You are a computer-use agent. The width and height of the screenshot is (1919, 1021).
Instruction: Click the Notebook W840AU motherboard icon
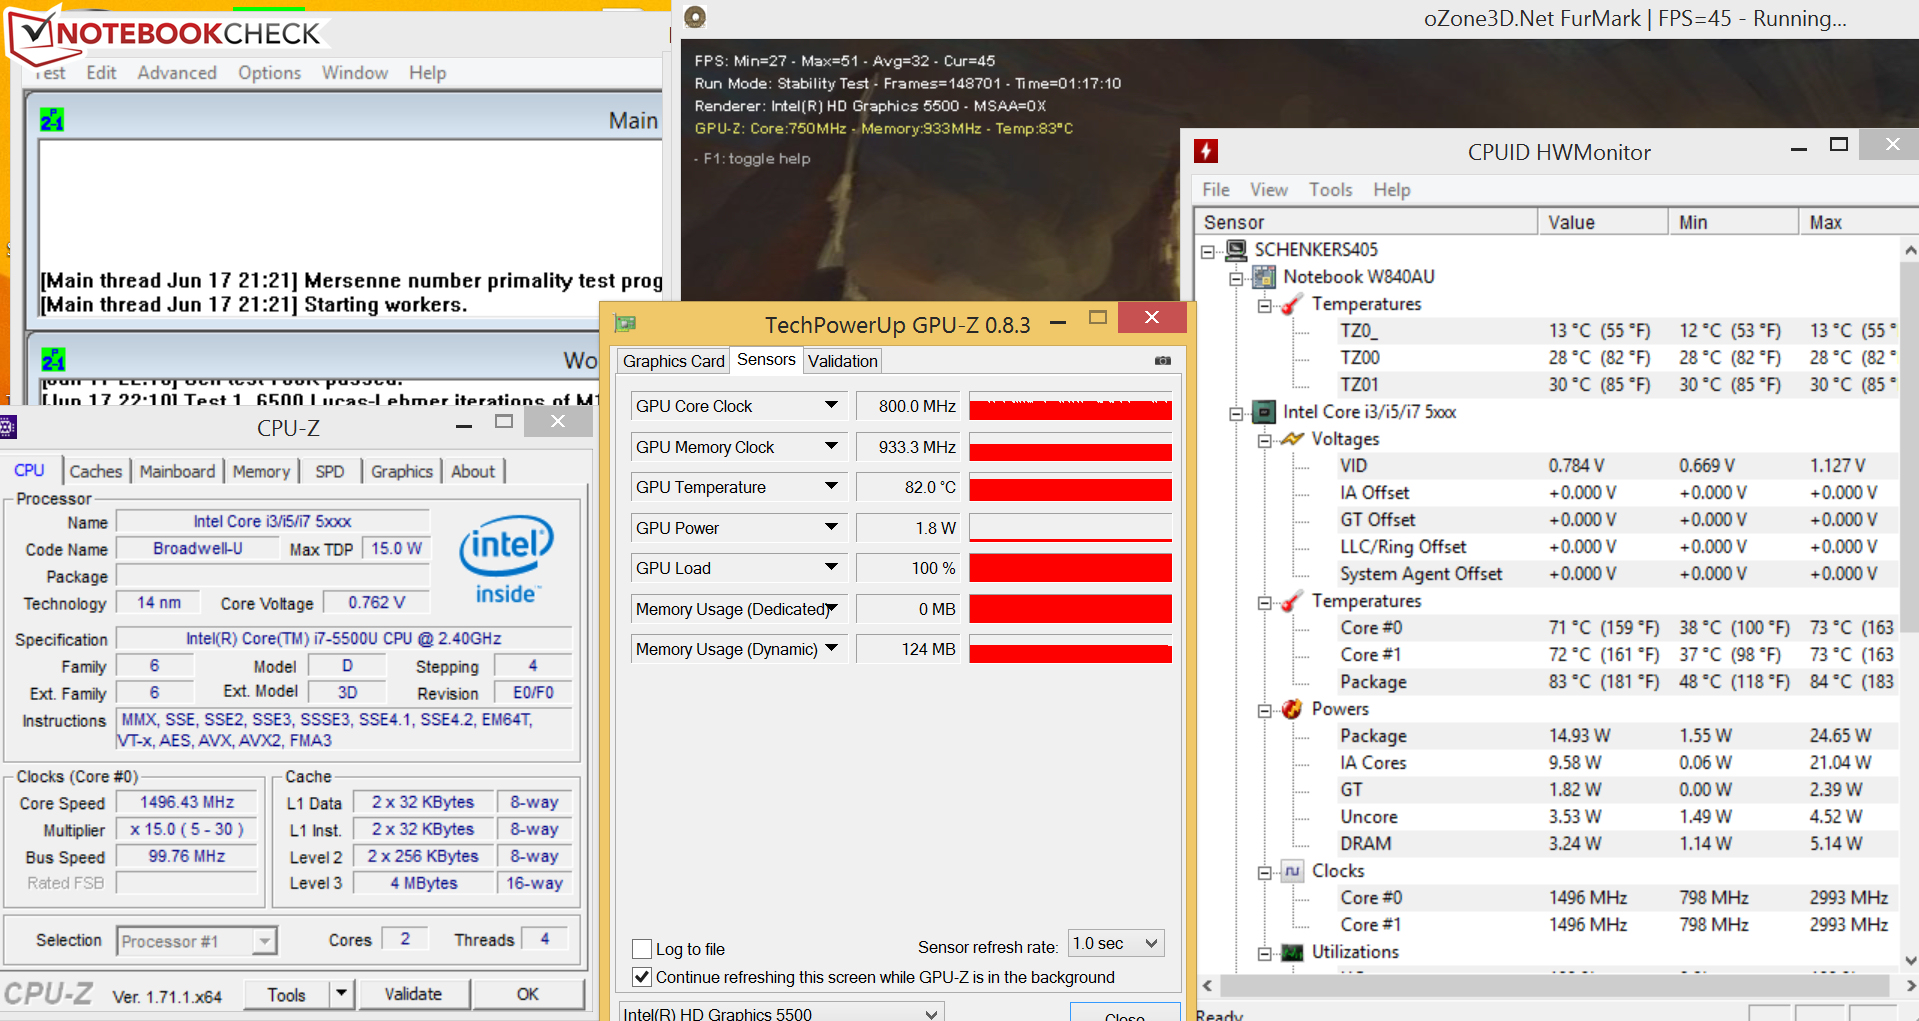tap(1265, 276)
